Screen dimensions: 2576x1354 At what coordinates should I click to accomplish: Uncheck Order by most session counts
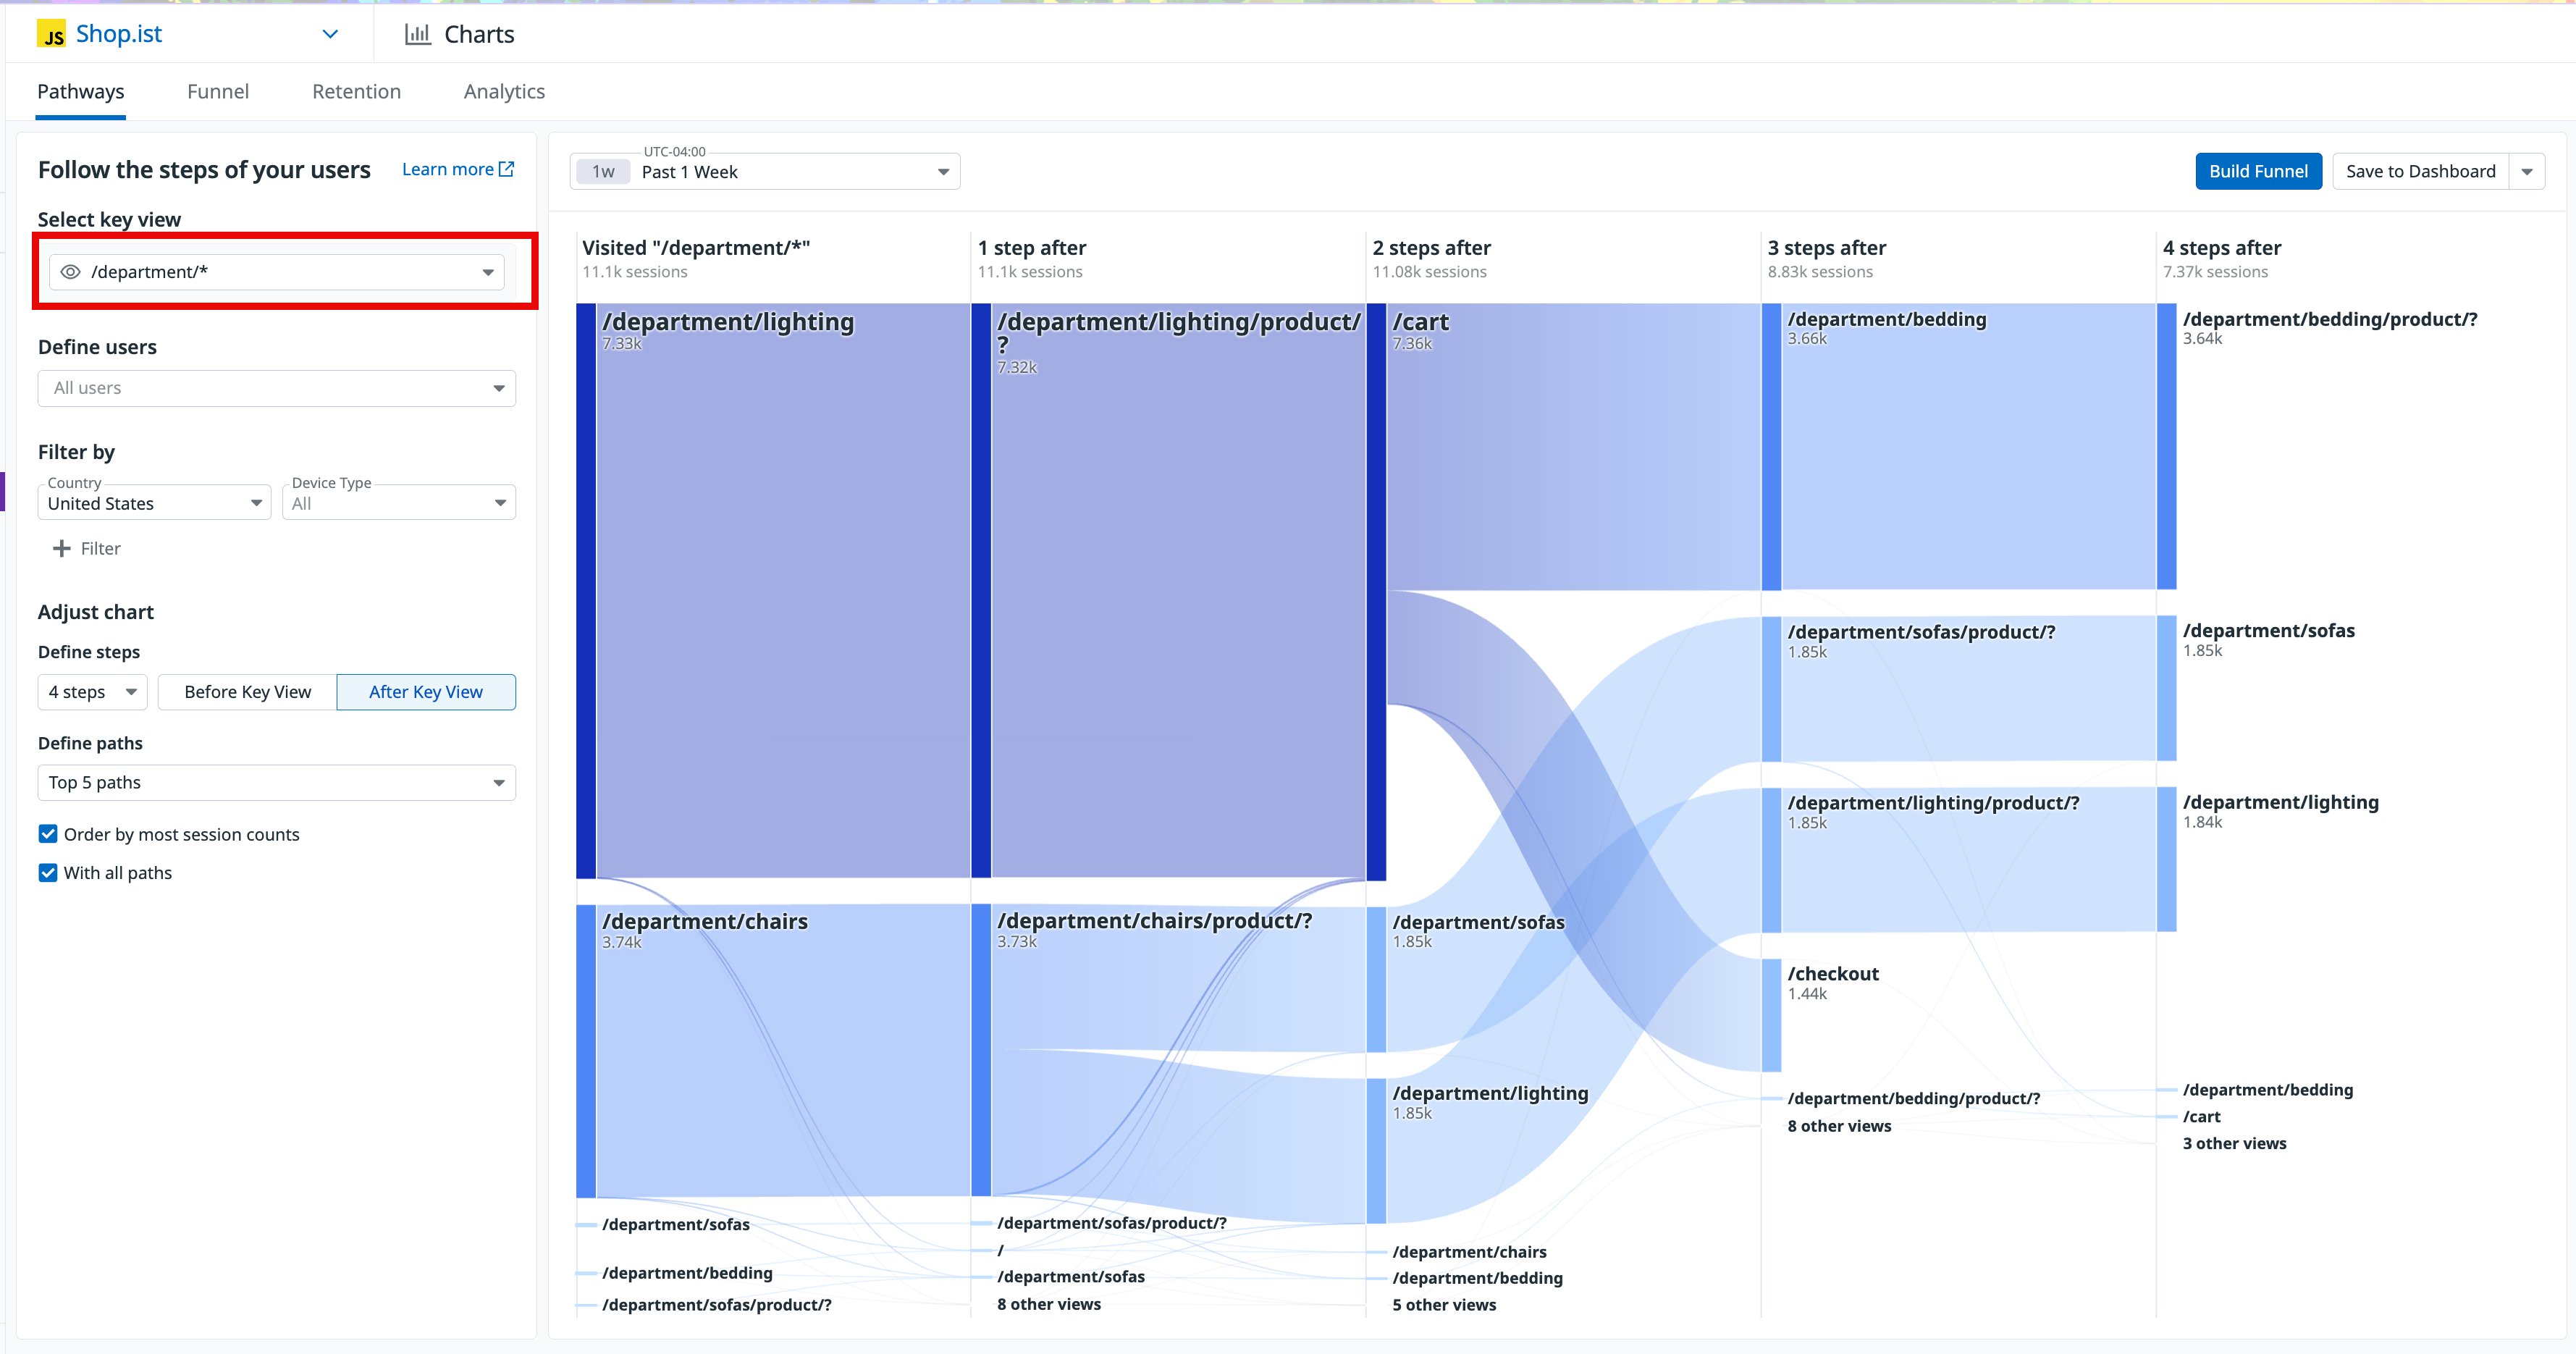(48, 834)
